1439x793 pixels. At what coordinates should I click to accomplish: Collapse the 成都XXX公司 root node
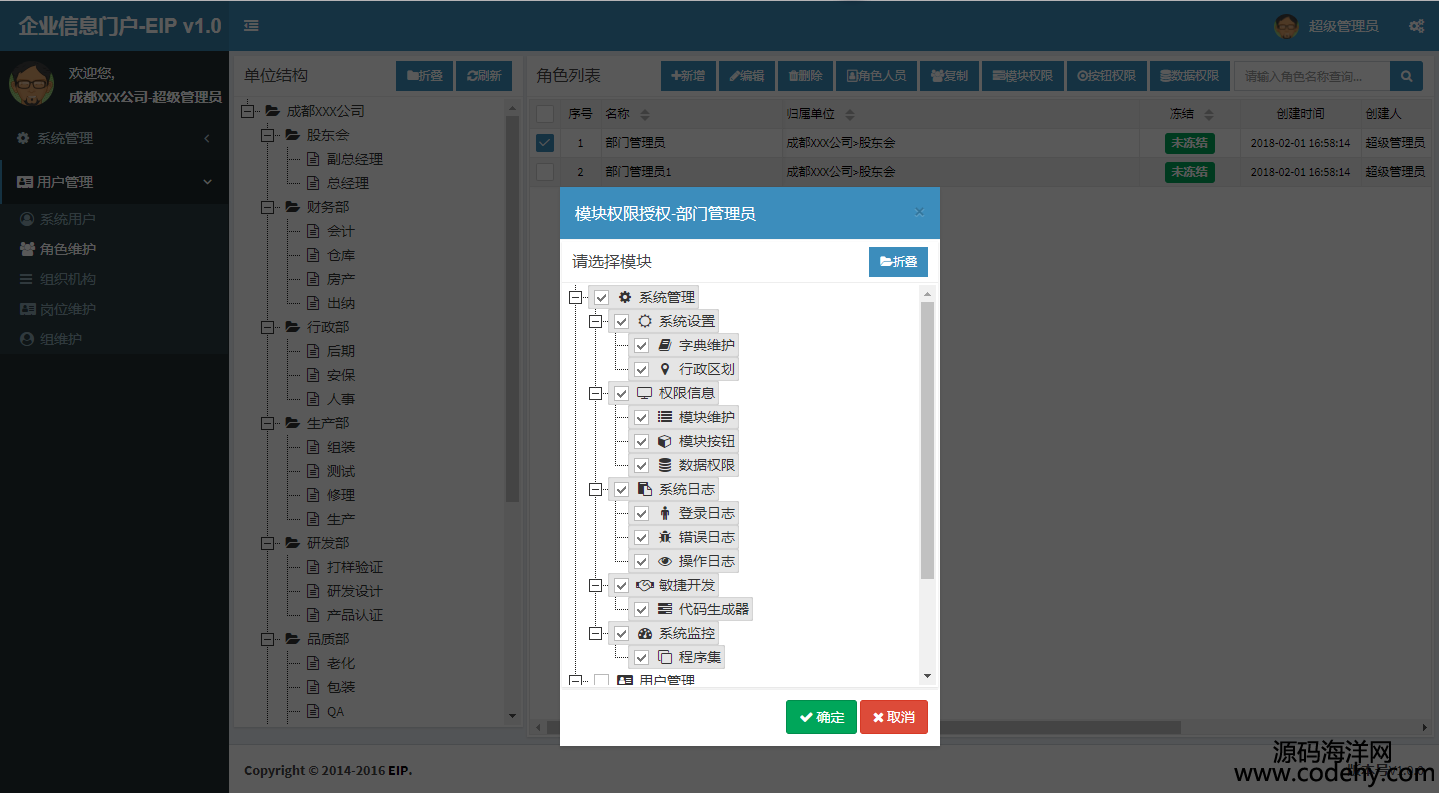pos(247,111)
